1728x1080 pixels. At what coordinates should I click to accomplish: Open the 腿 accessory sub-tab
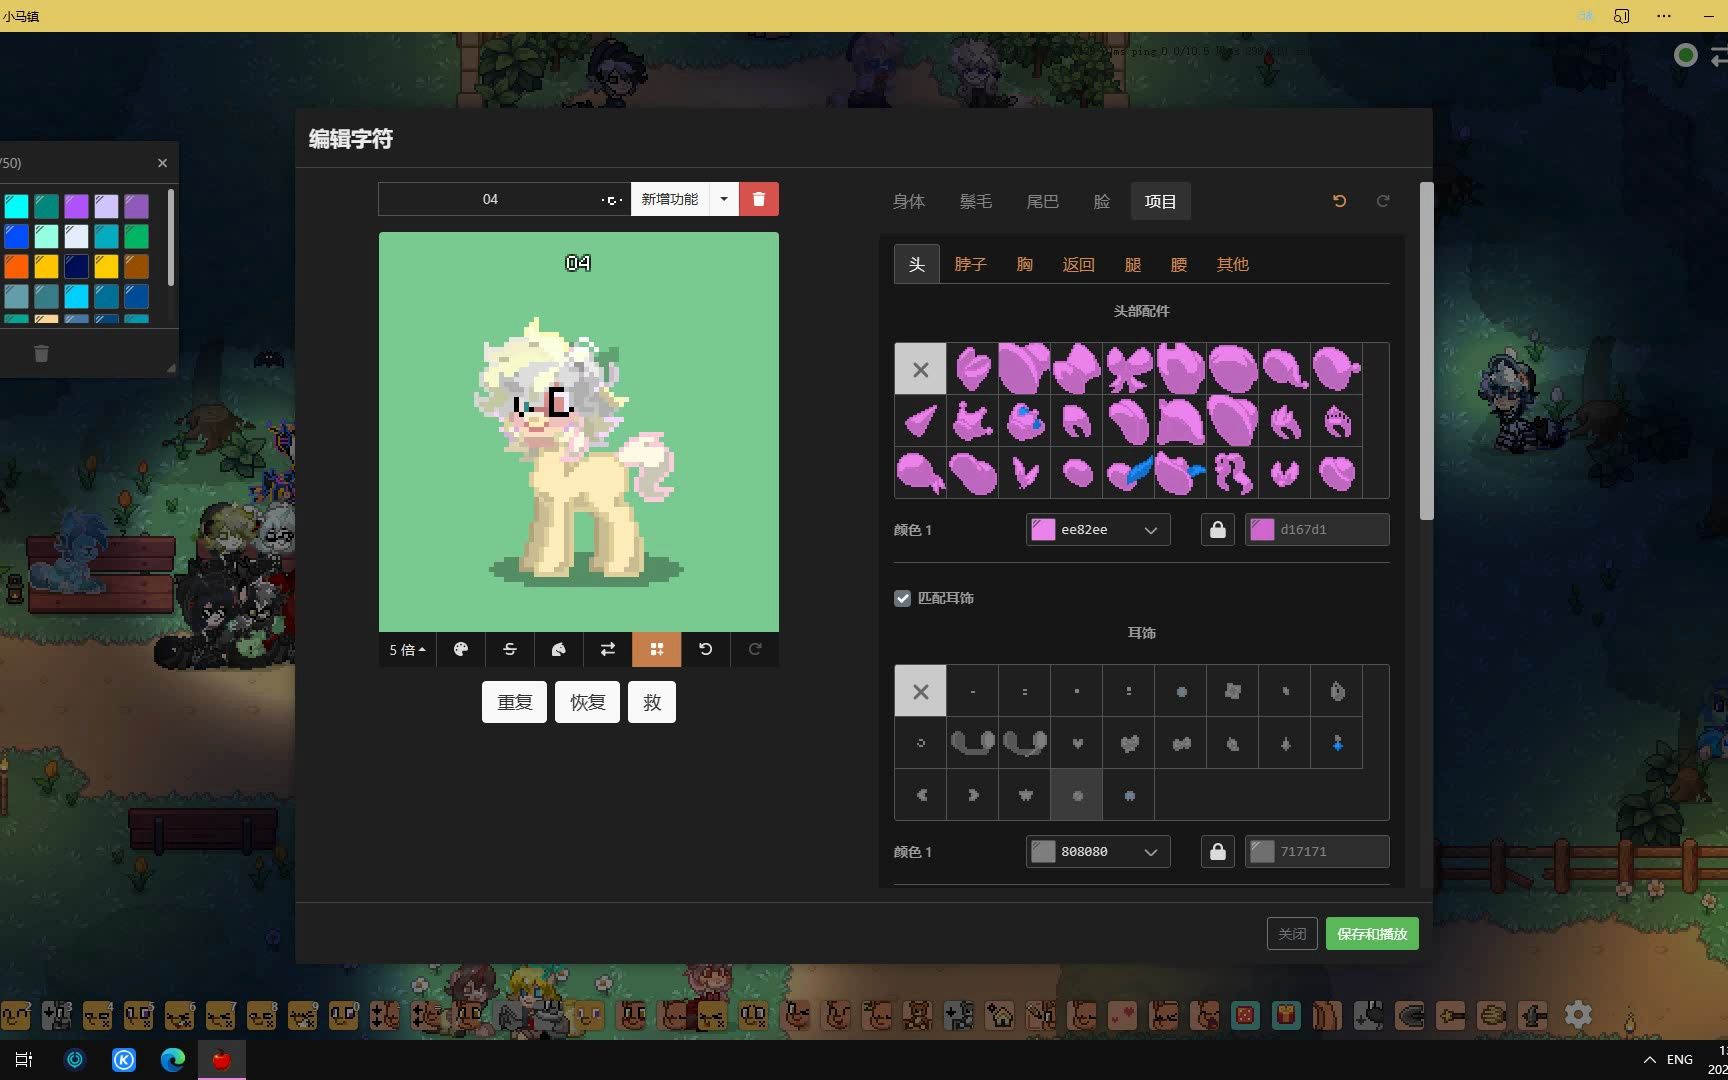[x=1133, y=264]
